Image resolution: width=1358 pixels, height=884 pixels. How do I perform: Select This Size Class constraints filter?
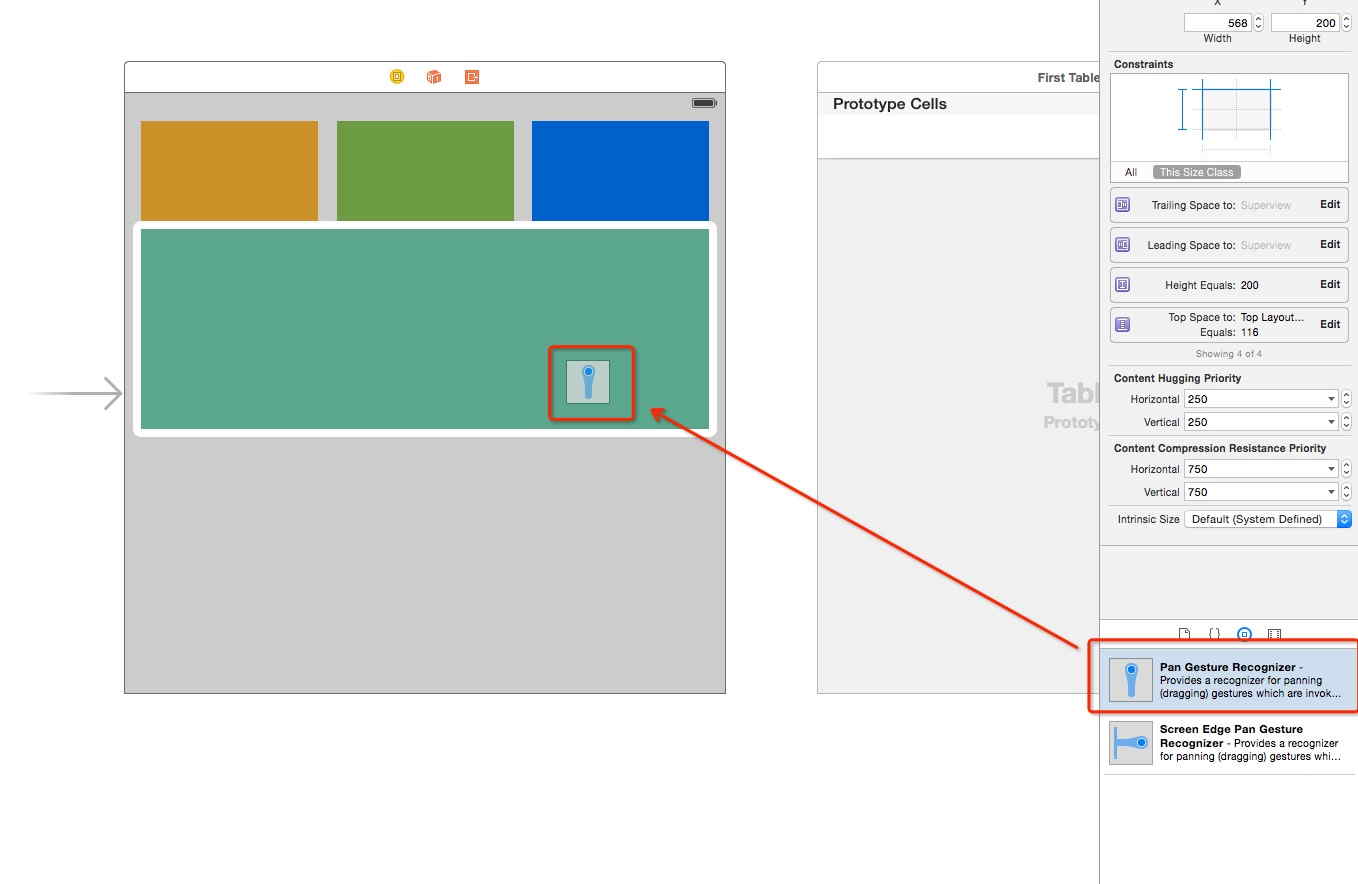tap(1196, 172)
